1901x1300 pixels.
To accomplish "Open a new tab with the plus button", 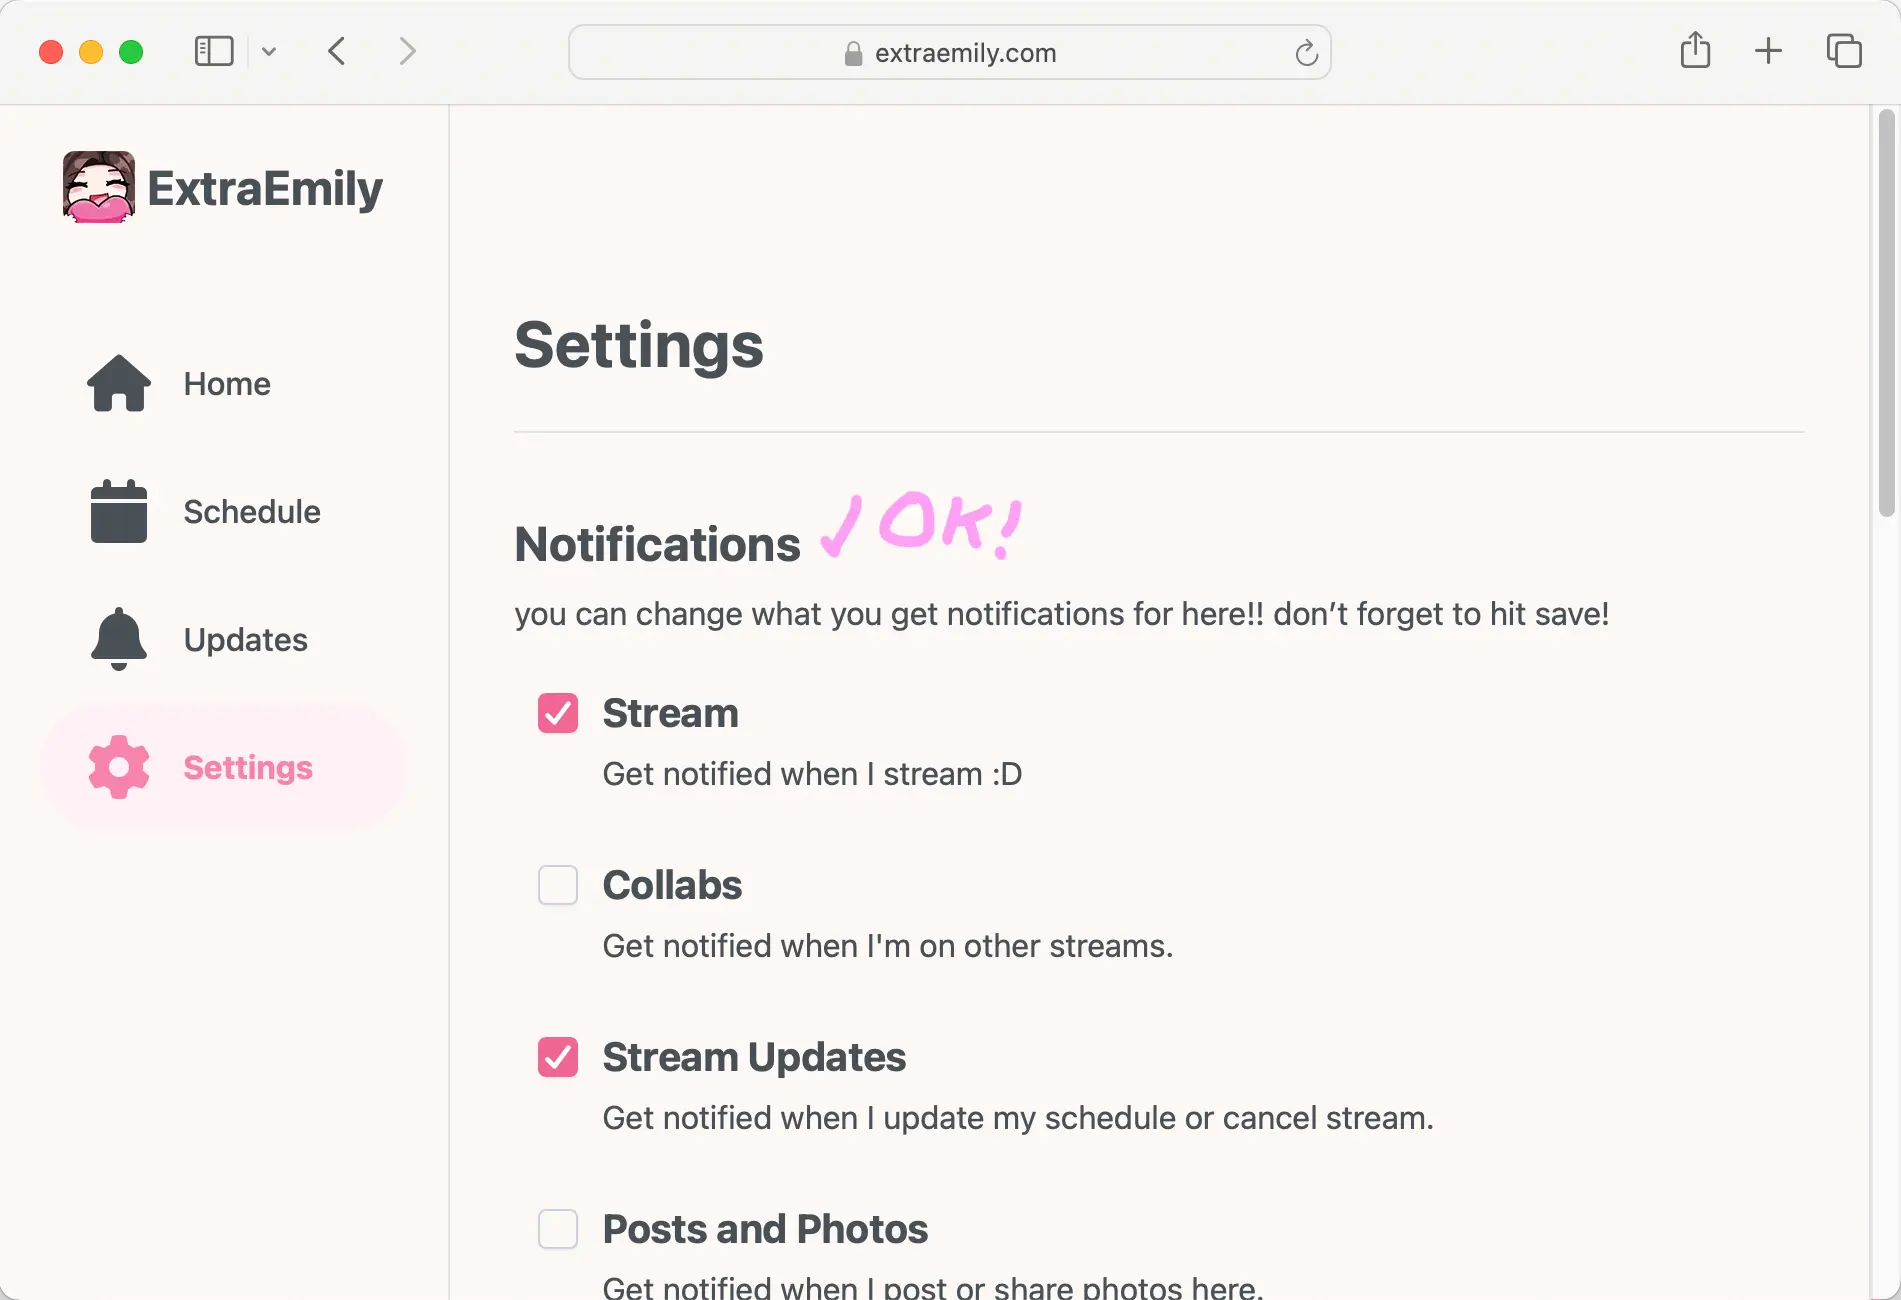I will 1768,51.
